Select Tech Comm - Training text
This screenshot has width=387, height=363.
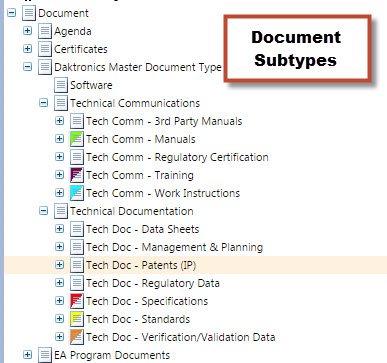pyautogui.click(x=140, y=176)
